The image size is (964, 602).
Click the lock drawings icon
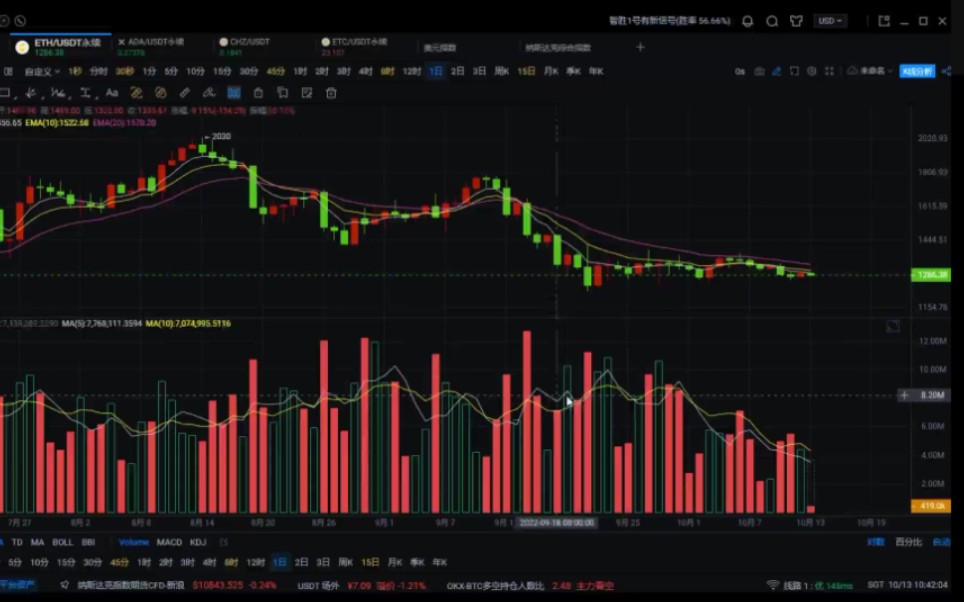click(x=258, y=93)
